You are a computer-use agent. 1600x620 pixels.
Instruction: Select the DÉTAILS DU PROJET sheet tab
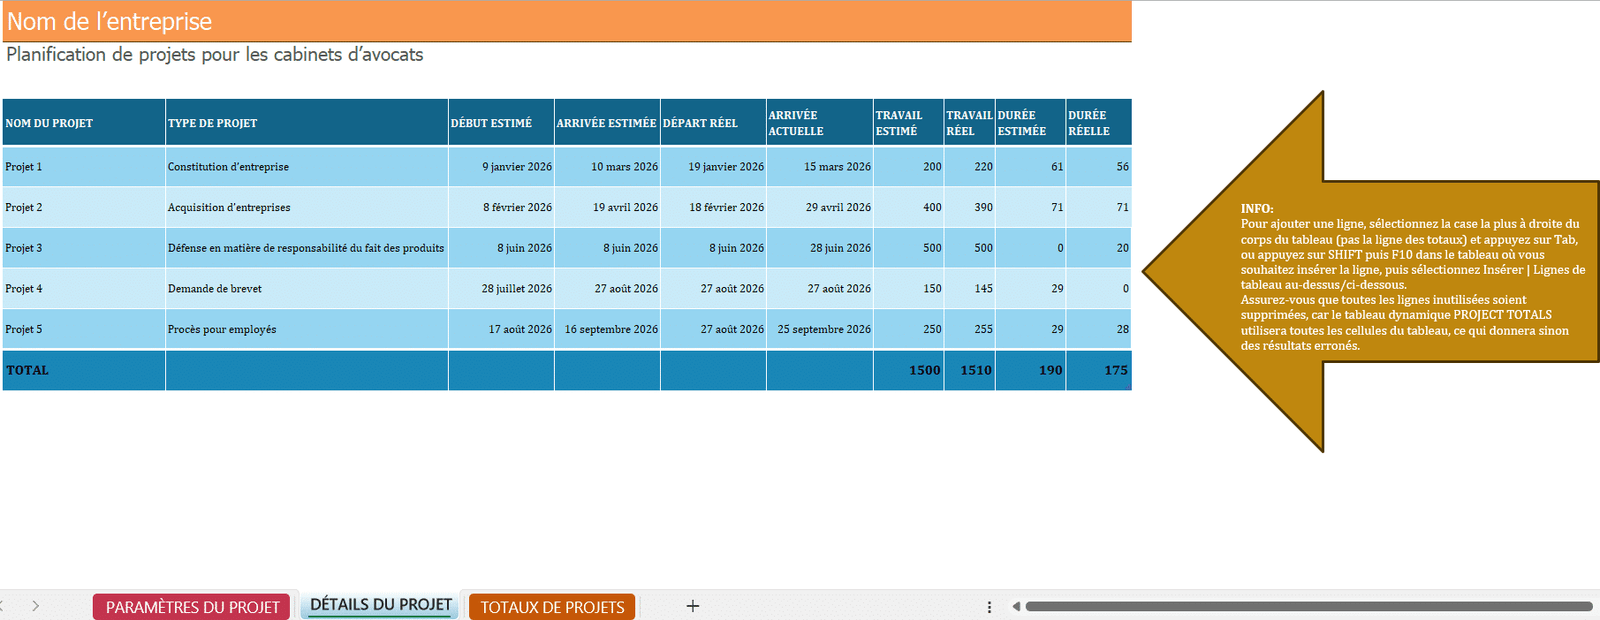tap(381, 605)
